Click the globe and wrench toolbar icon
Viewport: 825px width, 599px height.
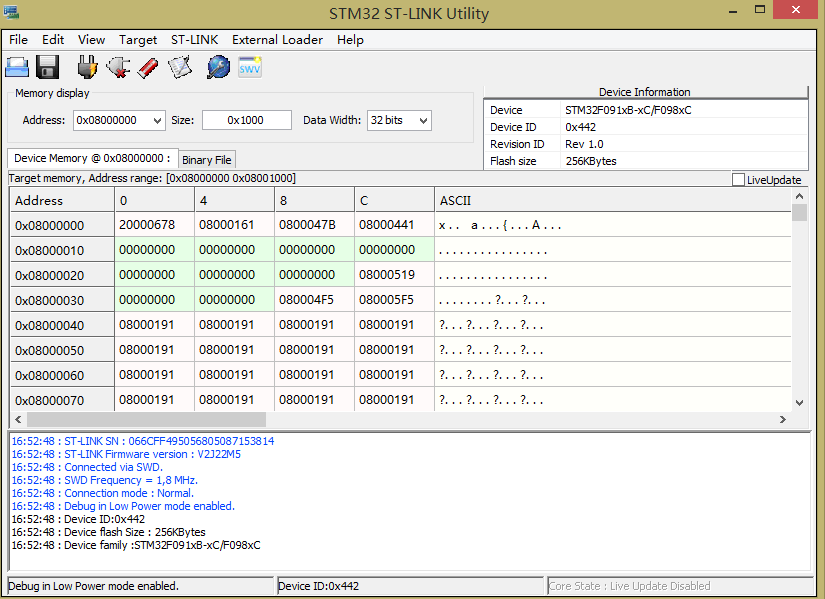[x=218, y=67]
